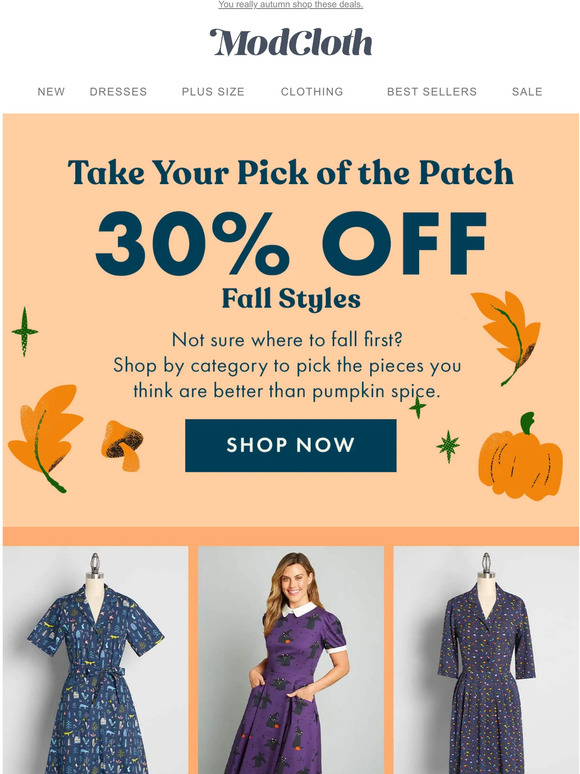Click the 30% OFF headline
Image resolution: width=580 pixels, height=774 pixels.
point(291,243)
